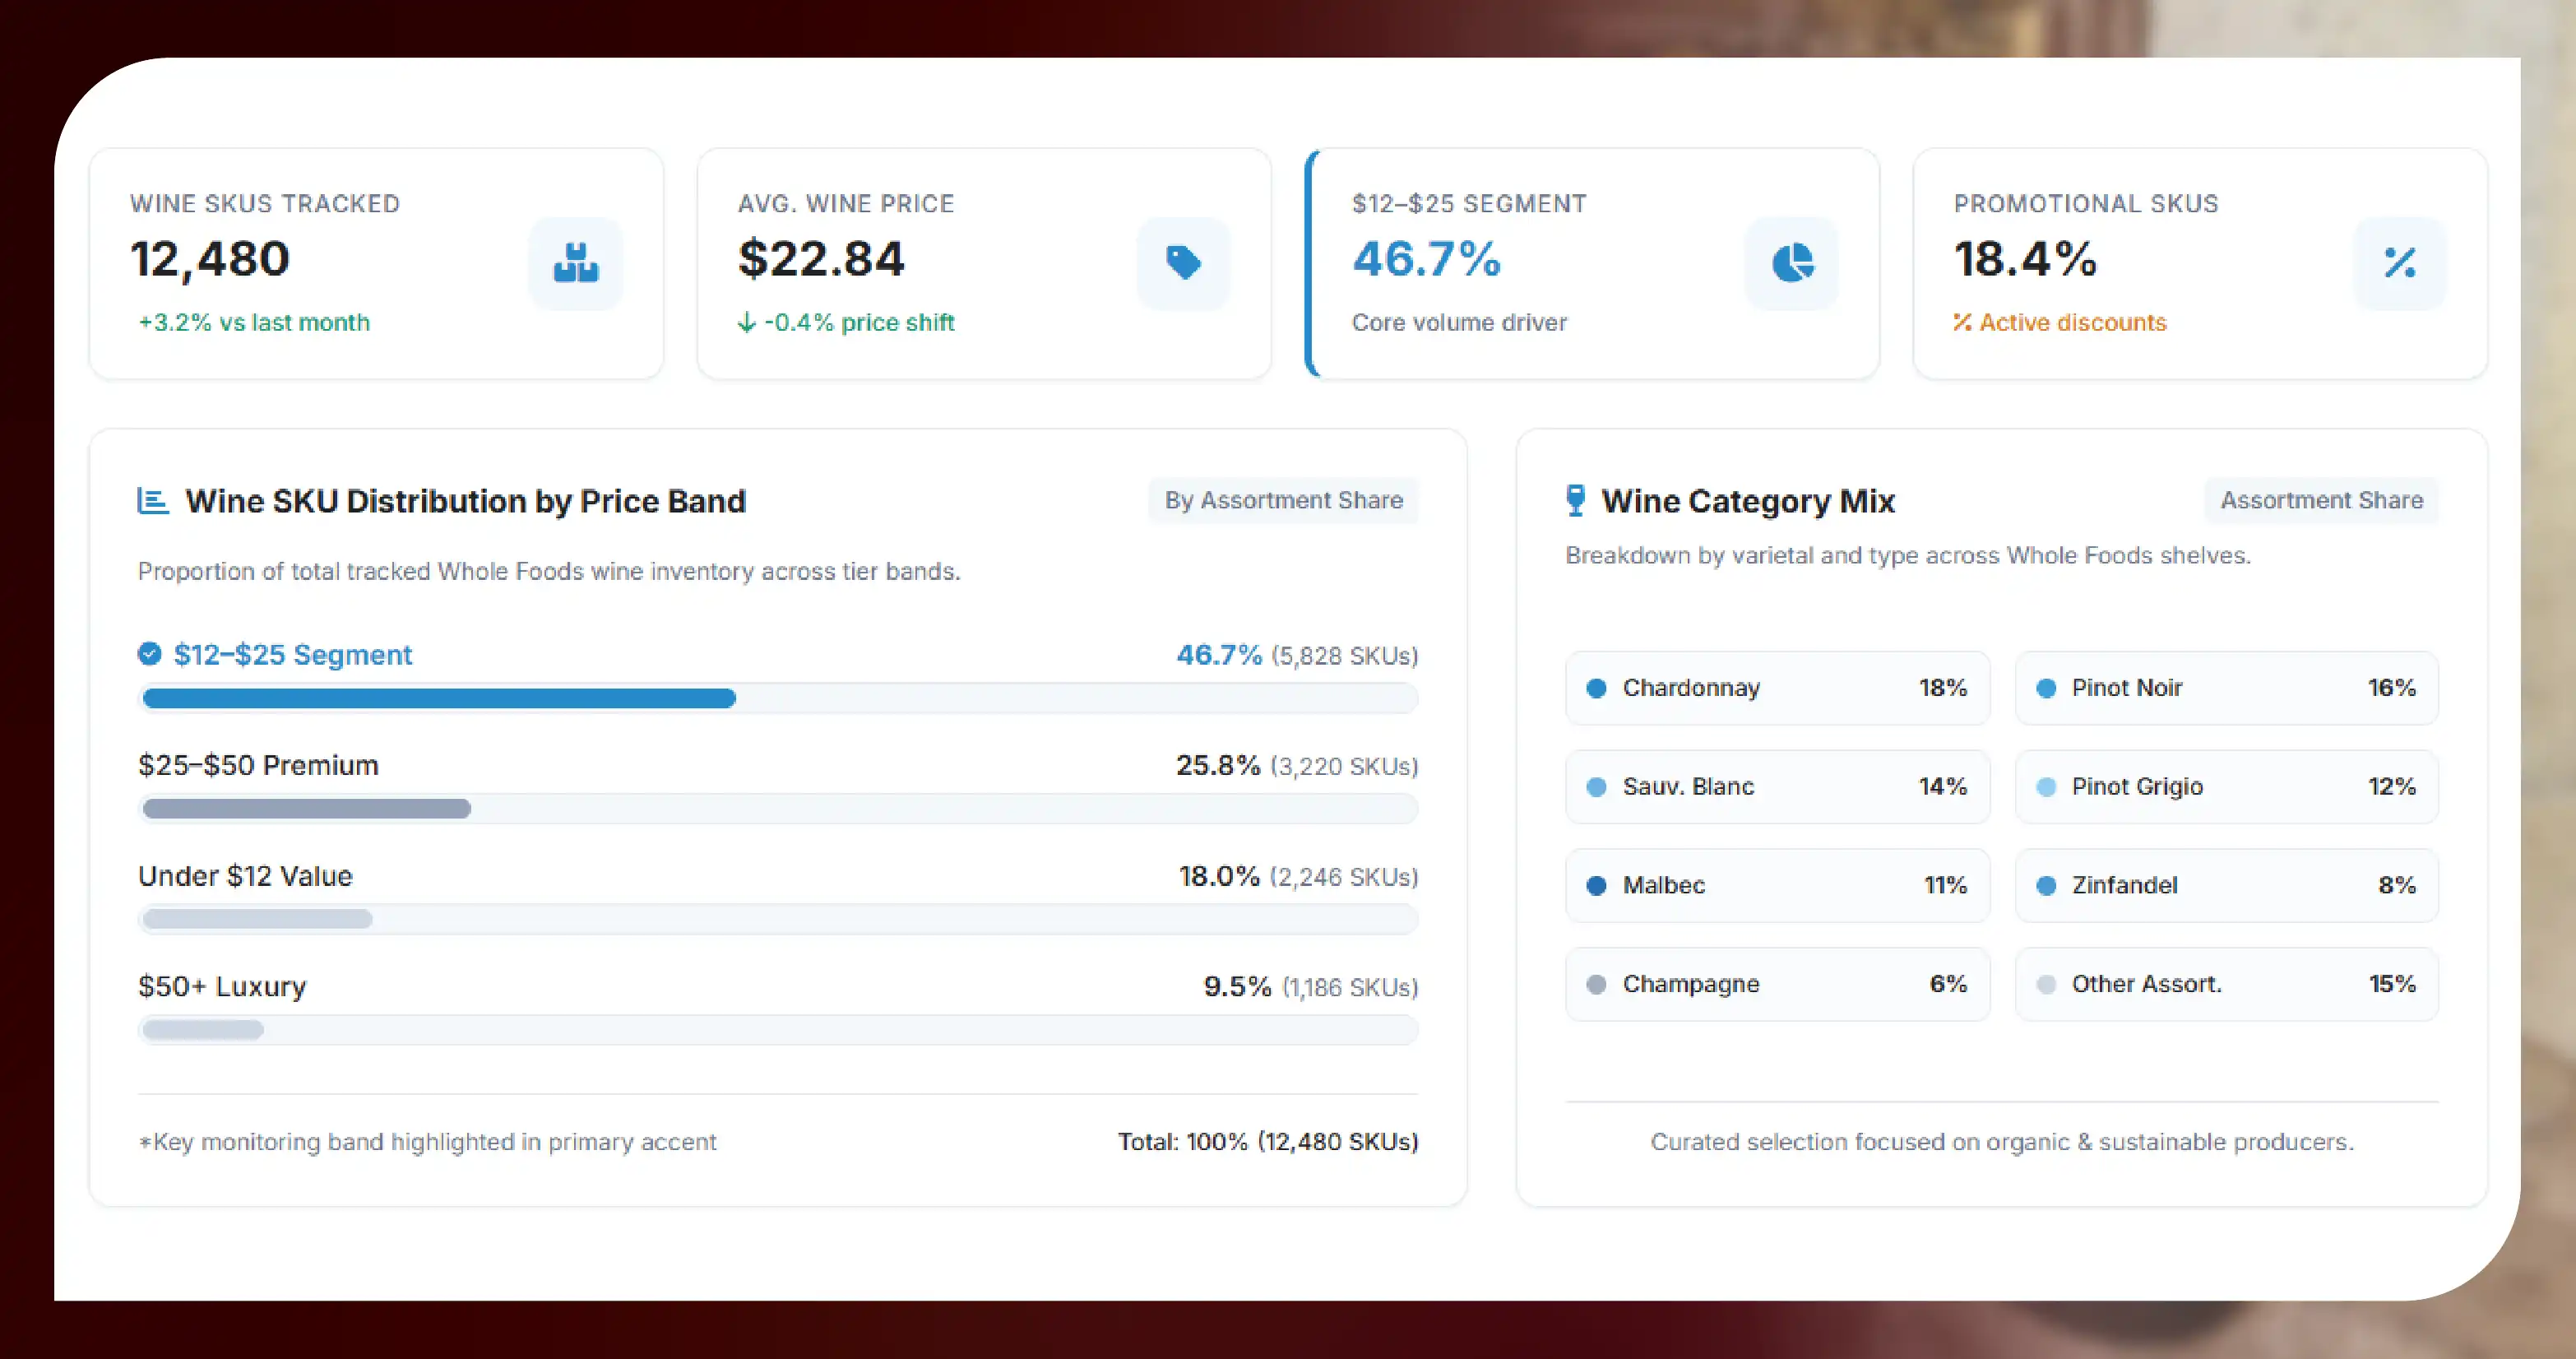This screenshot has height=1359, width=2576.
Task: Click the Total: 100% (12,480 SKUs) footer
Action: click(1268, 1142)
